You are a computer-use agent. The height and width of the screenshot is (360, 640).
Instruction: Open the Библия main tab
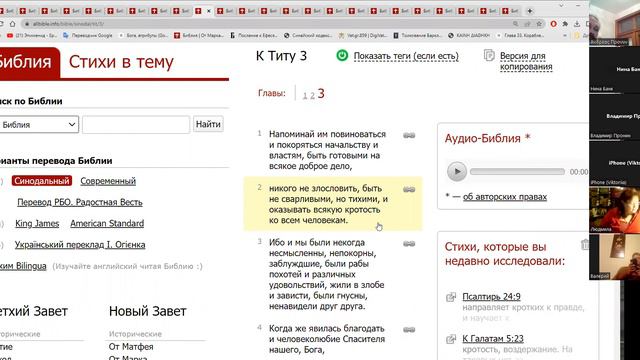pyautogui.click(x=29, y=62)
